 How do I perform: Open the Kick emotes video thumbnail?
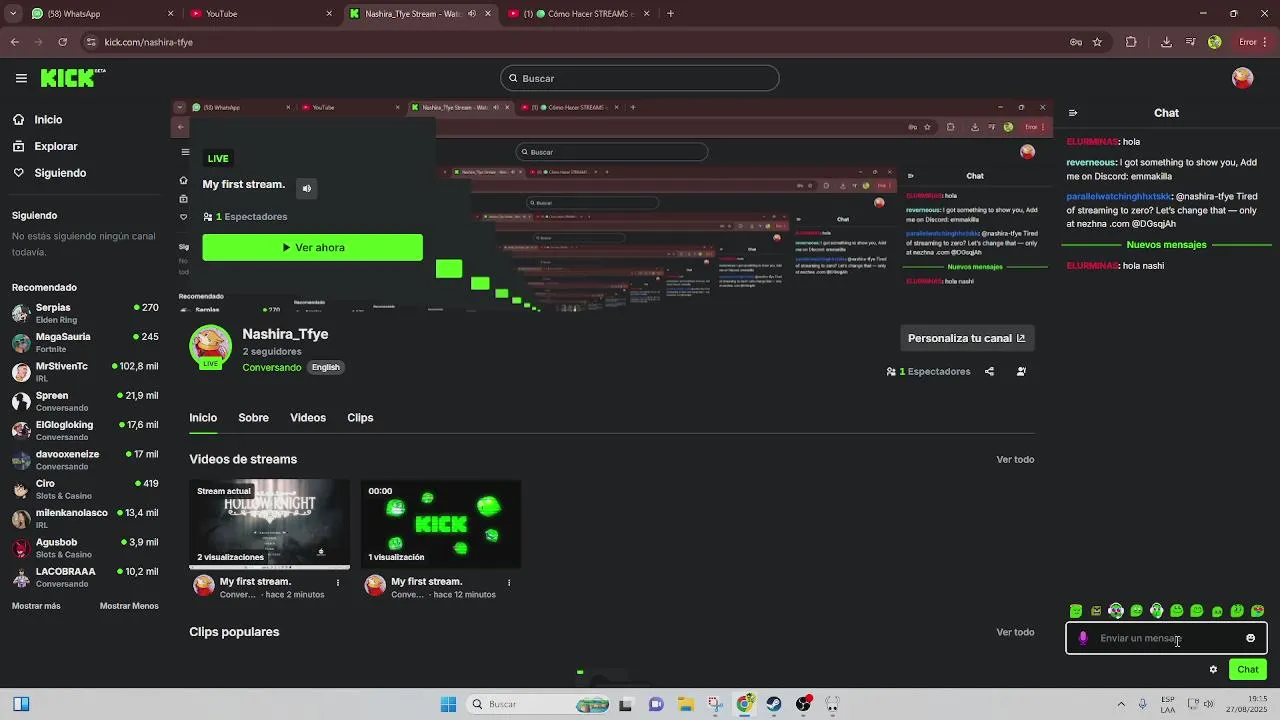tap(441, 524)
